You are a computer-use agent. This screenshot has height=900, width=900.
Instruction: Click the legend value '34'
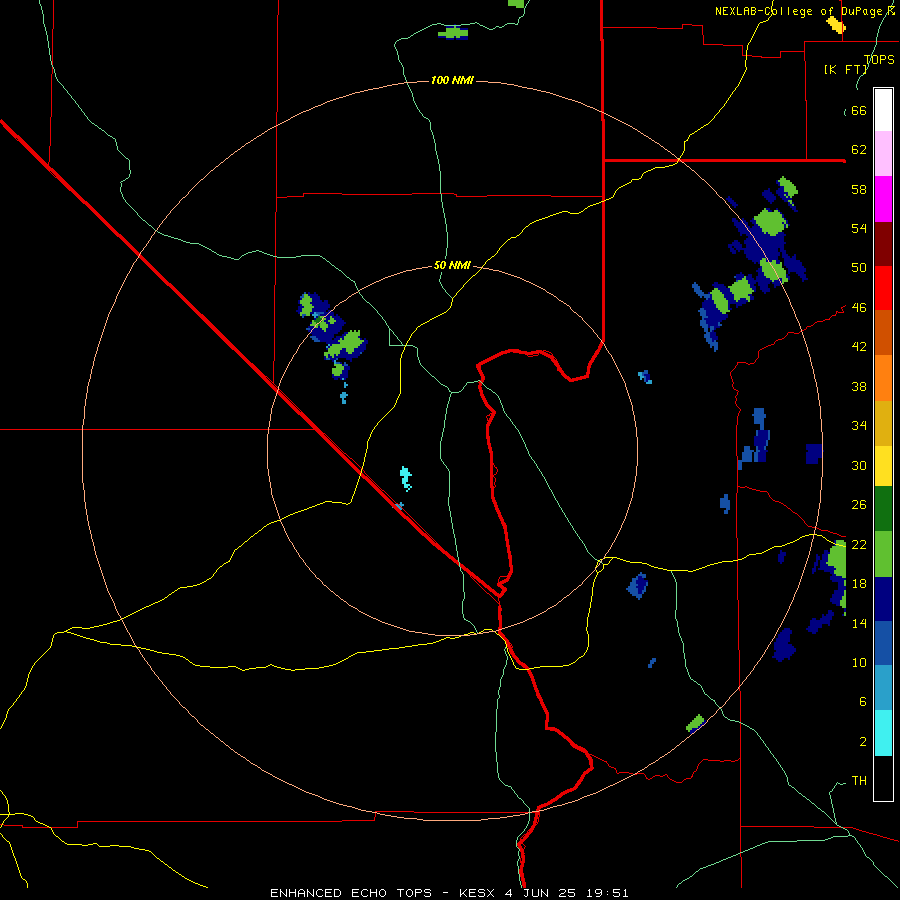[x=859, y=425]
